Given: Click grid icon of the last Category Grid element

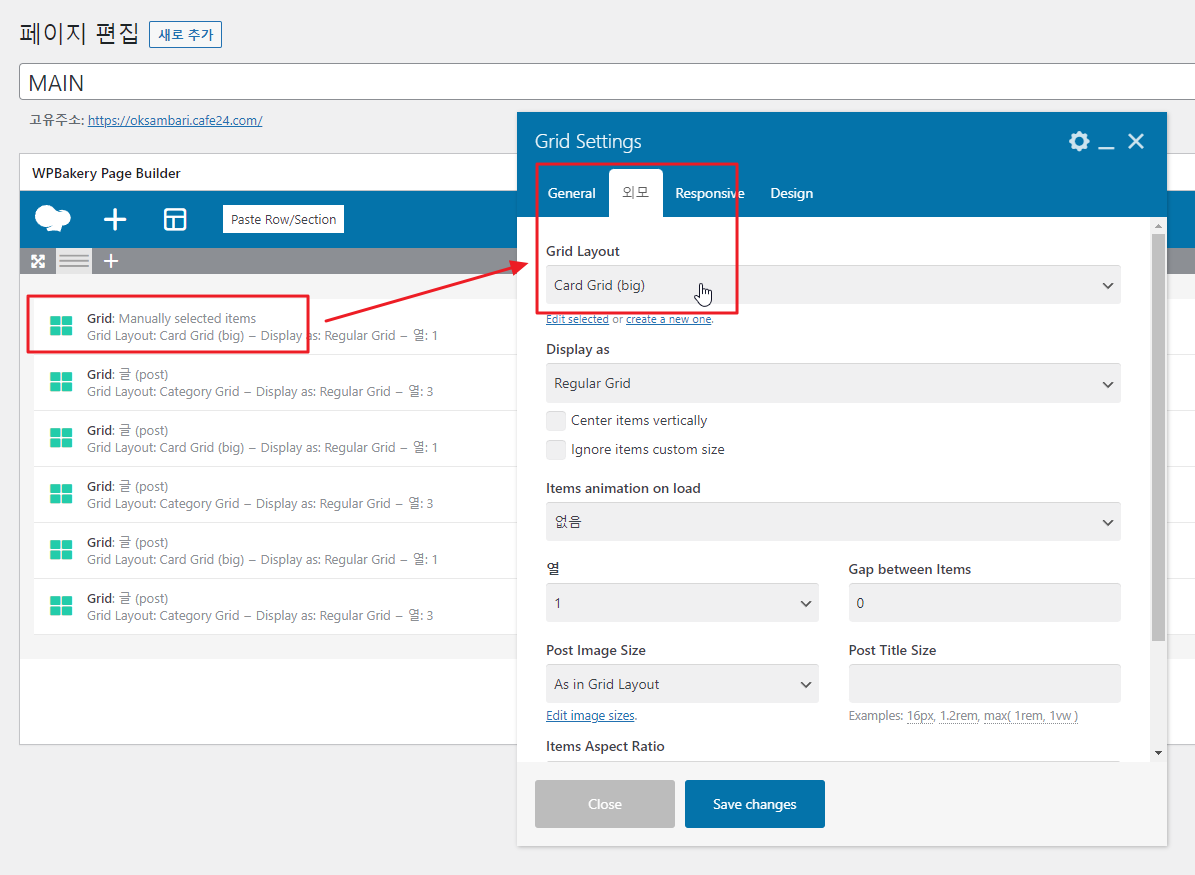Looking at the screenshot, I should point(61,606).
